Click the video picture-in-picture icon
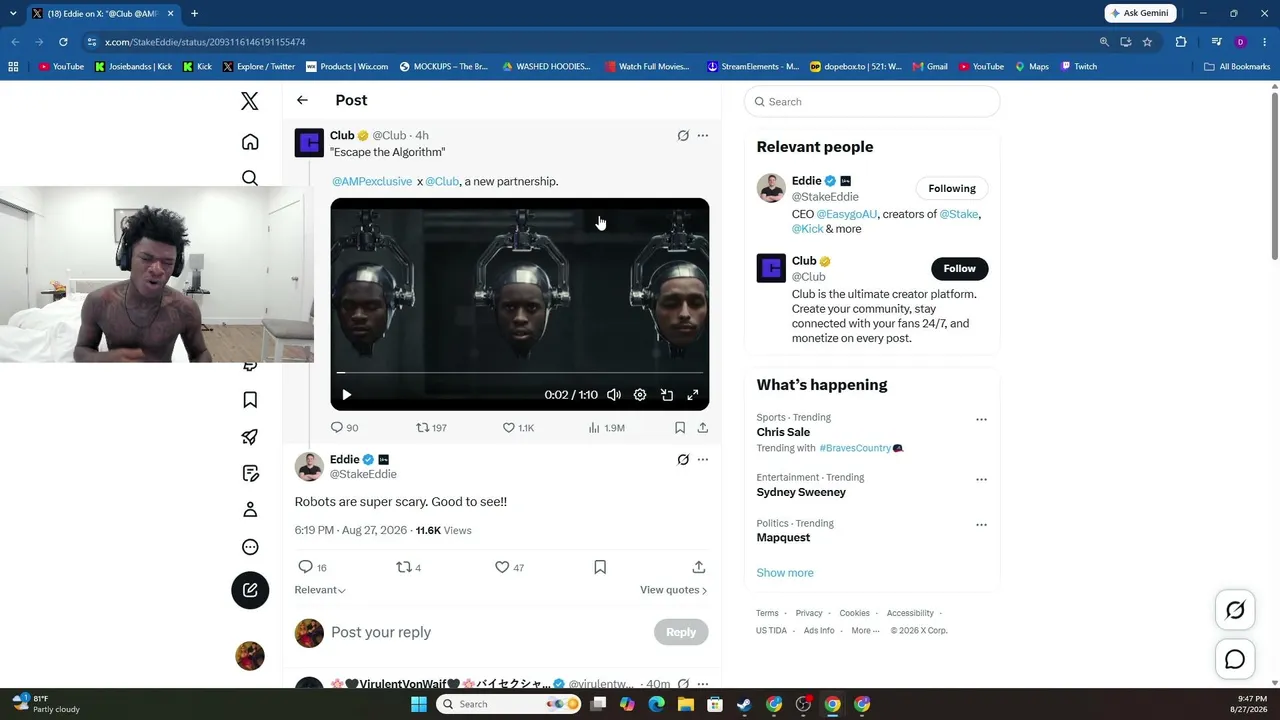 667,395
